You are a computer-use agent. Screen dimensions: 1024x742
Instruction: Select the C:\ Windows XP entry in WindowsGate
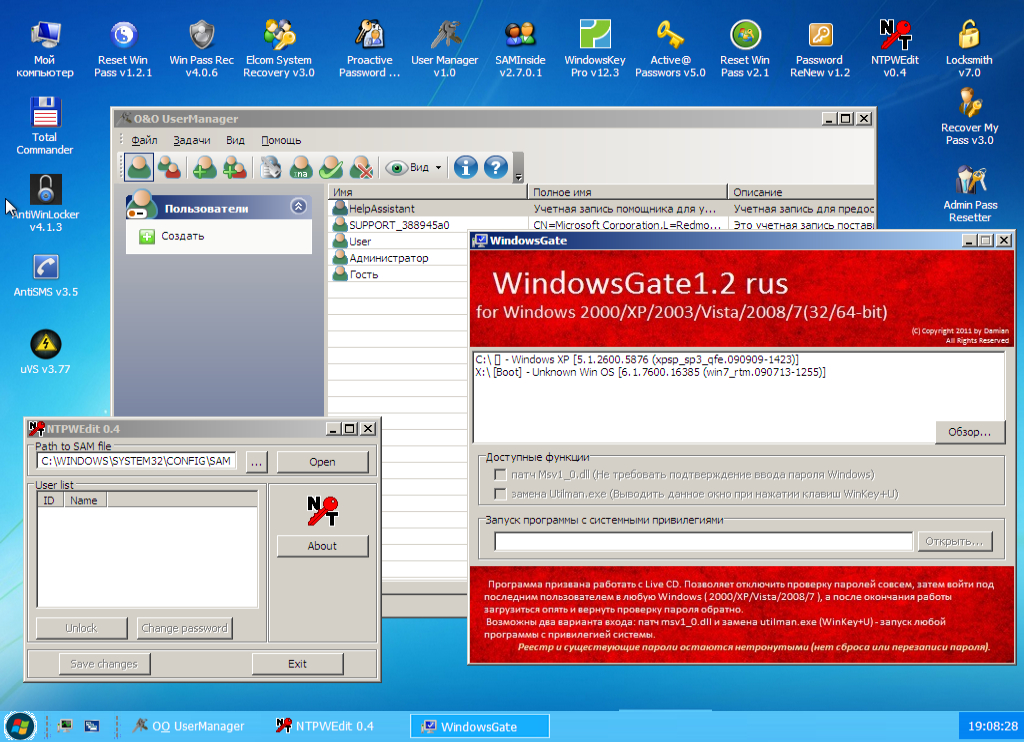pyautogui.click(x=637, y=359)
